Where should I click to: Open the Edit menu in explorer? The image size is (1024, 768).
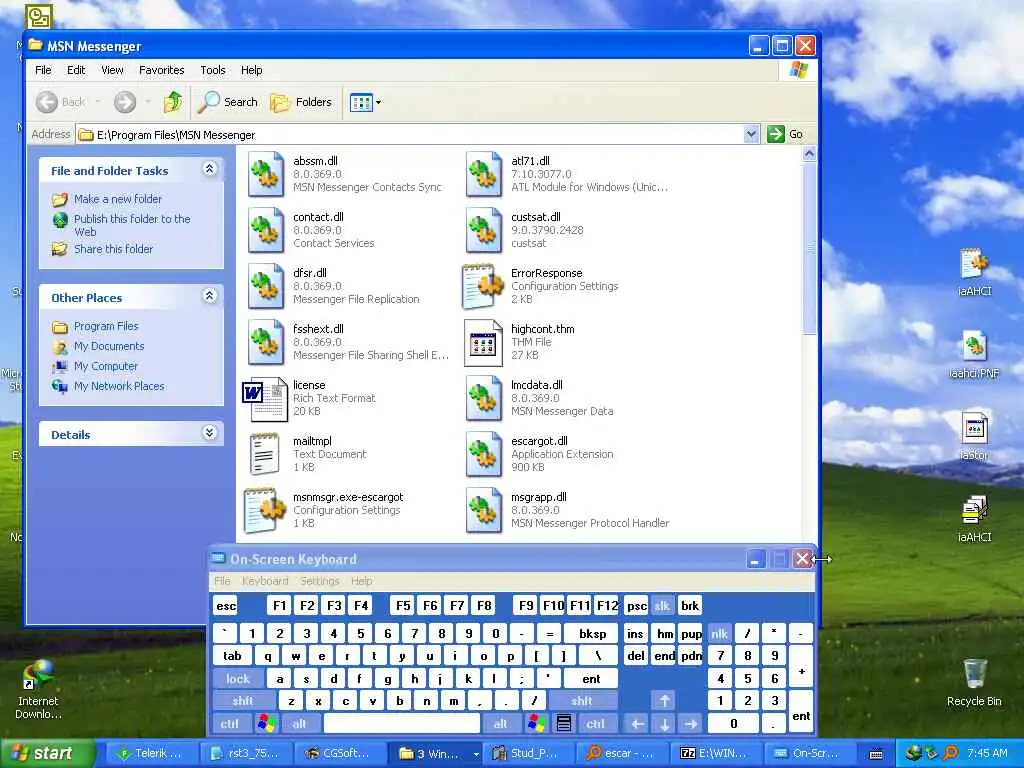pos(76,70)
